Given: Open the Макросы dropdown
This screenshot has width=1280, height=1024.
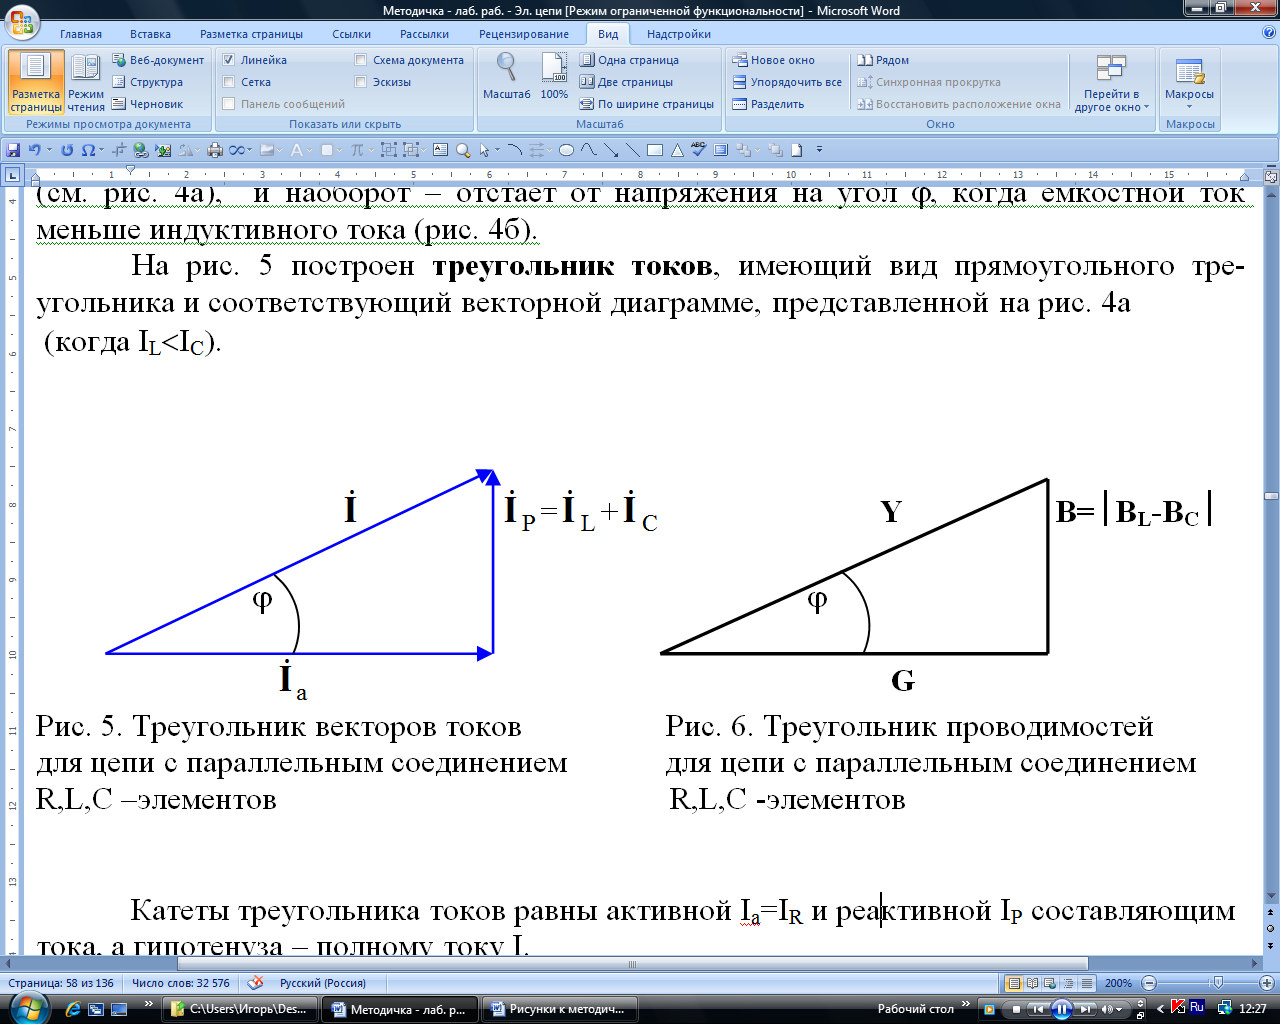Looking at the screenshot, I should (x=1189, y=83).
